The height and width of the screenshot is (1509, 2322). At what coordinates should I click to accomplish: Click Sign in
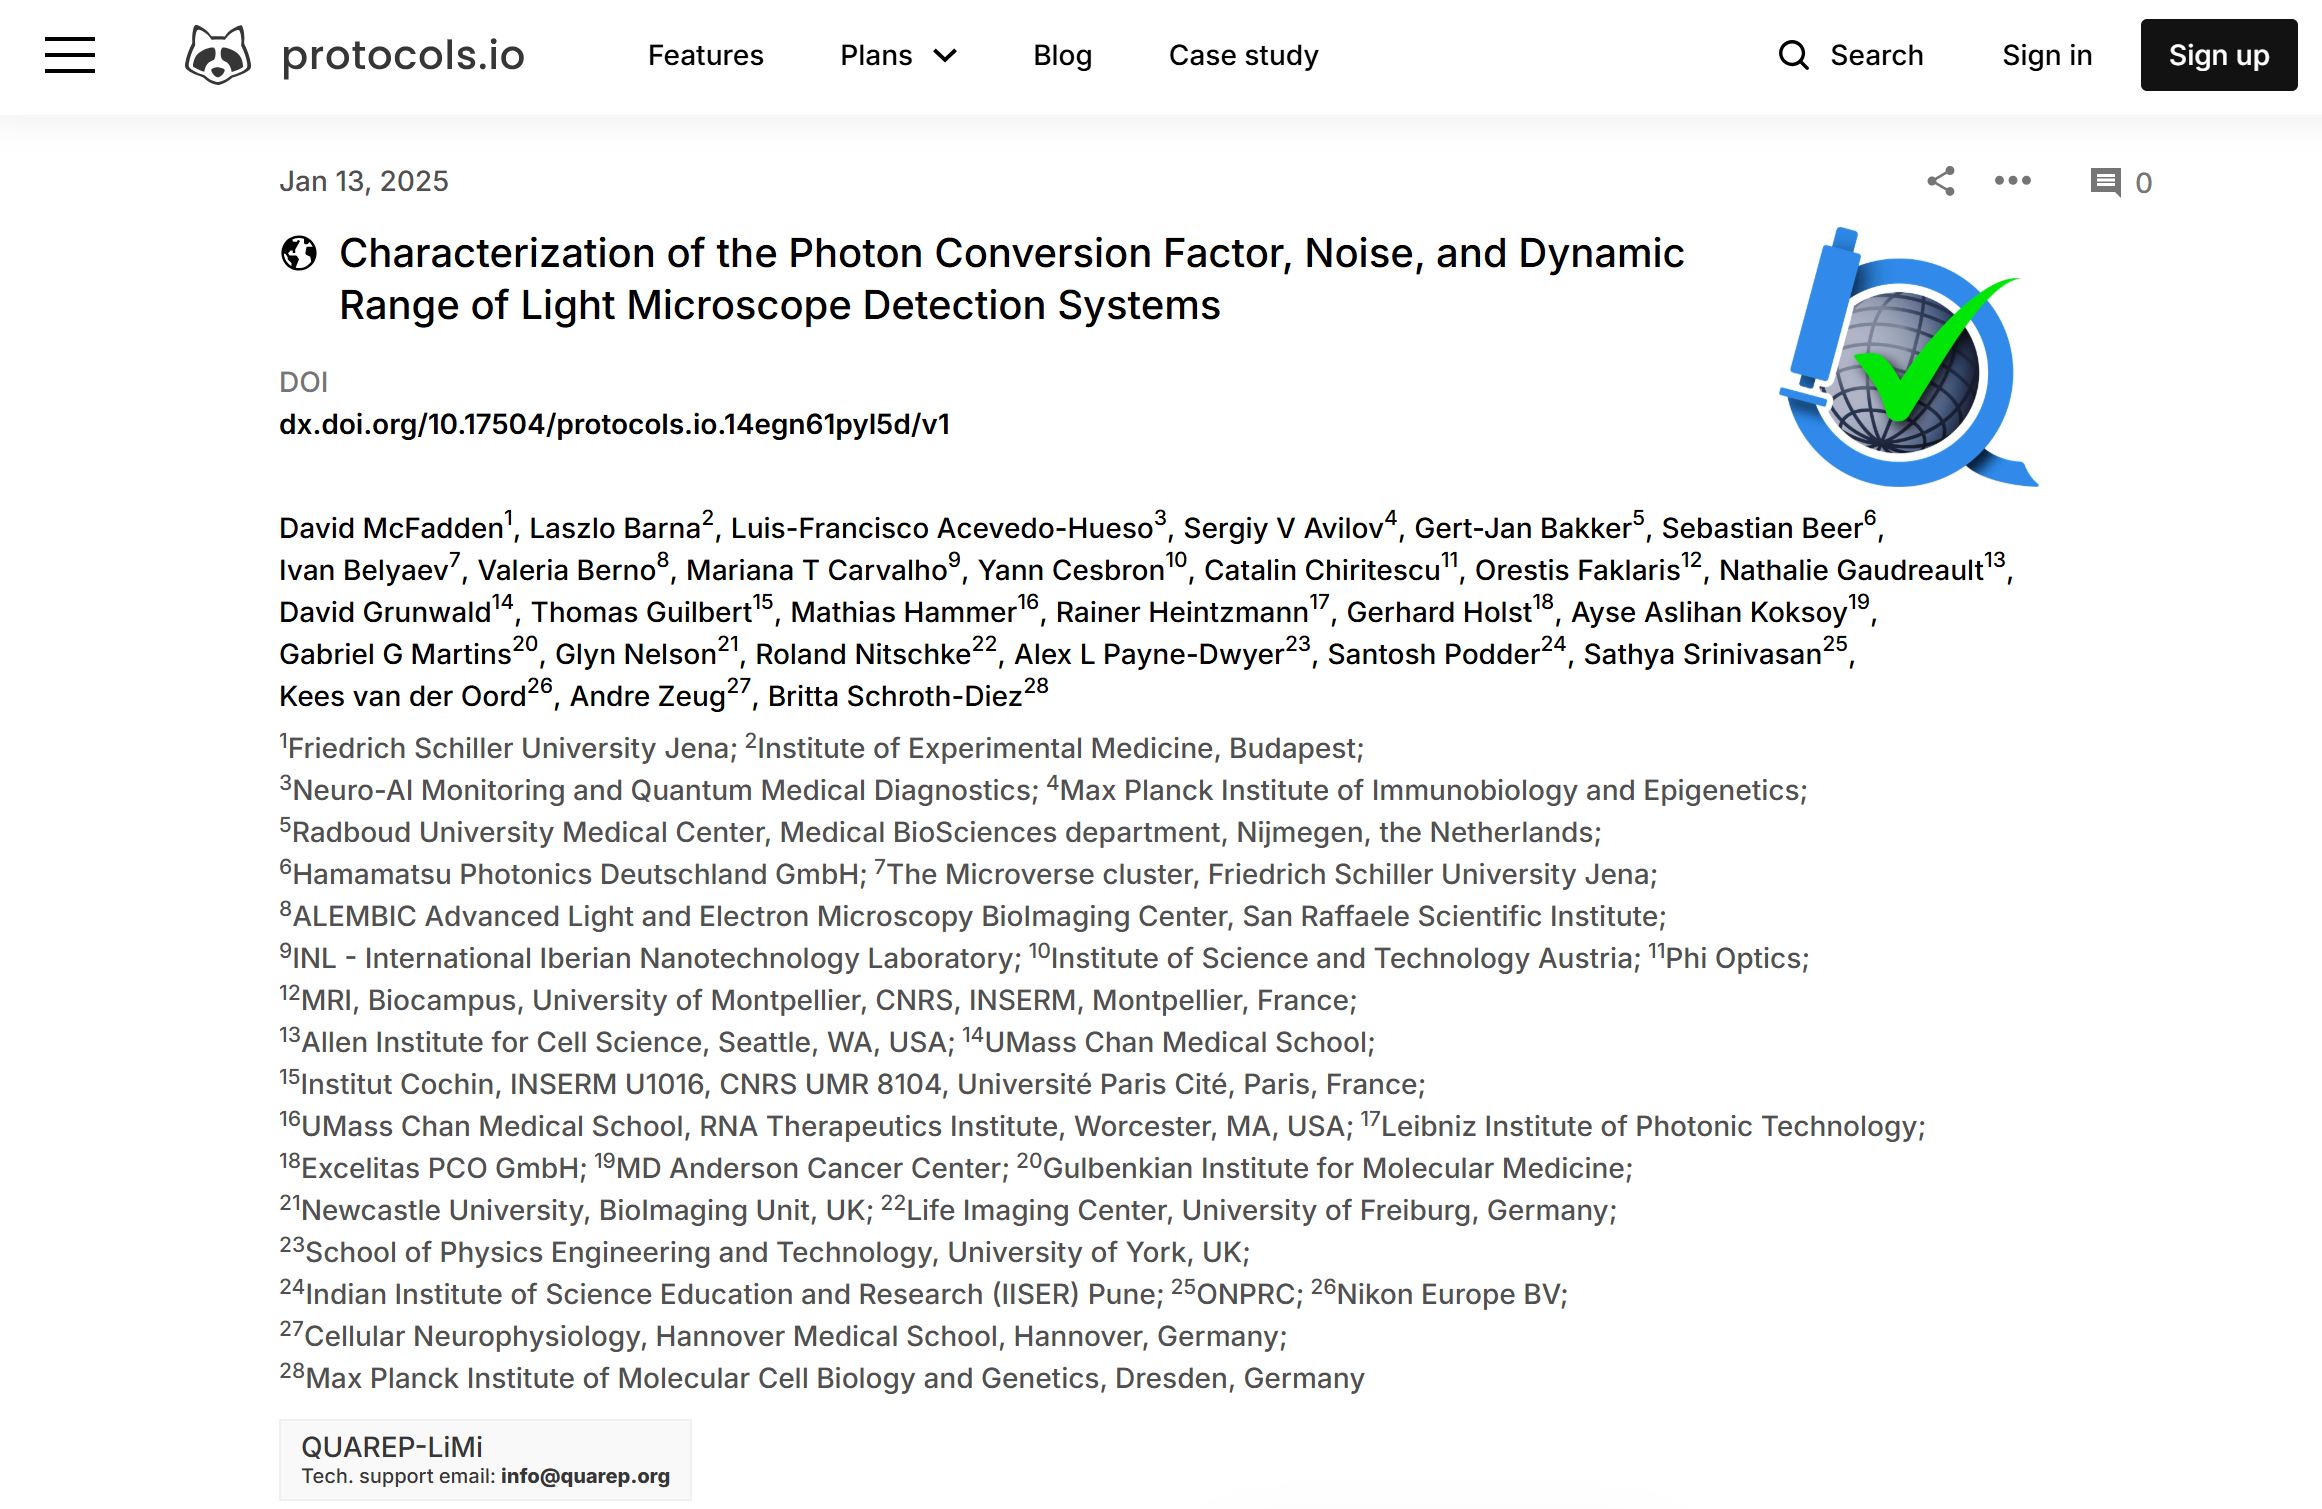pos(2046,55)
